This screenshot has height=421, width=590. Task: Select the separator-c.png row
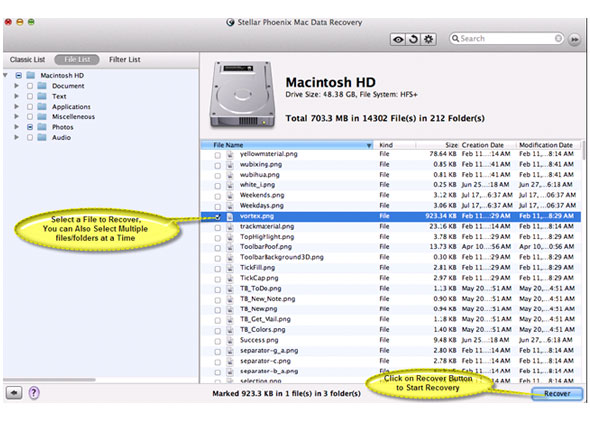pyautogui.click(x=391, y=361)
